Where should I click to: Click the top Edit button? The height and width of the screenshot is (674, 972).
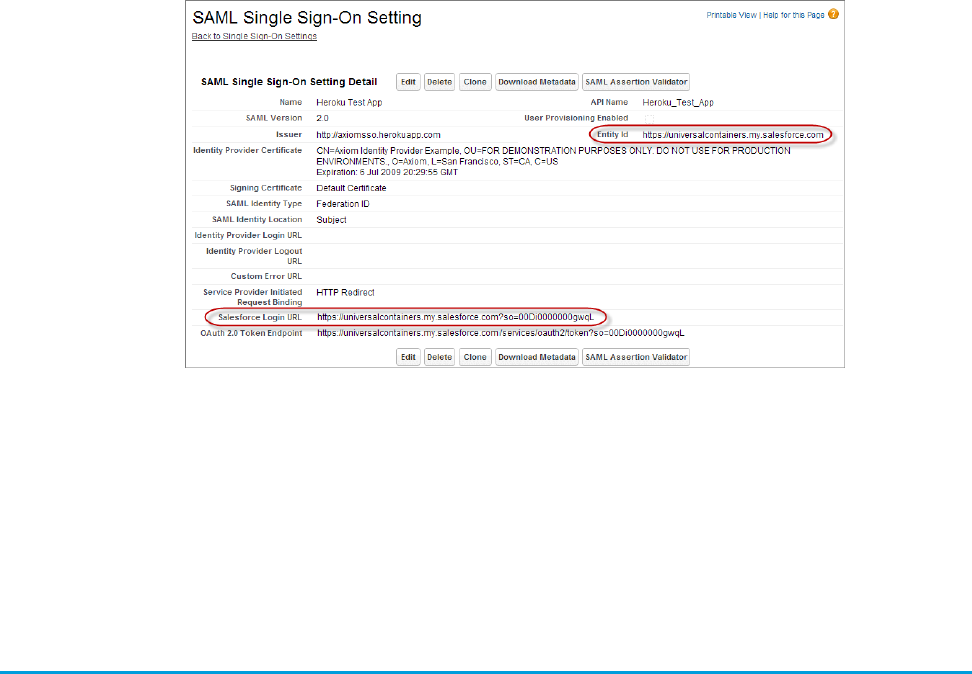[x=408, y=82]
